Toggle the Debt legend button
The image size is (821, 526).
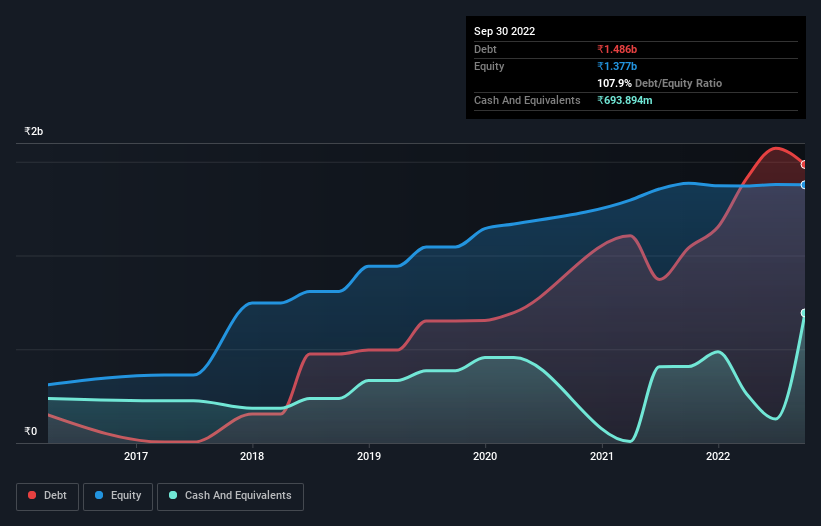click(x=48, y=496)
